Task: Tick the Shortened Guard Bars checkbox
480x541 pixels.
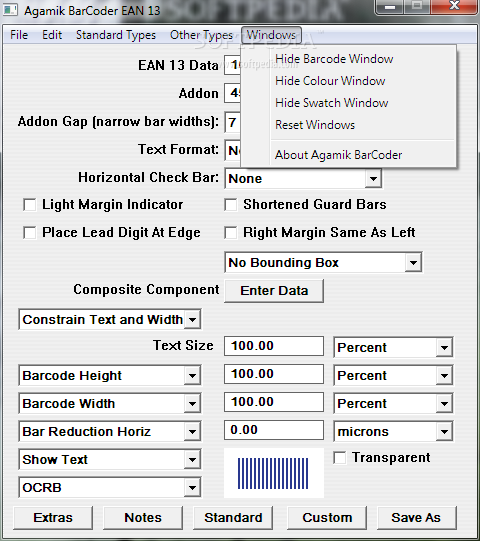Action: pos(231,205)
